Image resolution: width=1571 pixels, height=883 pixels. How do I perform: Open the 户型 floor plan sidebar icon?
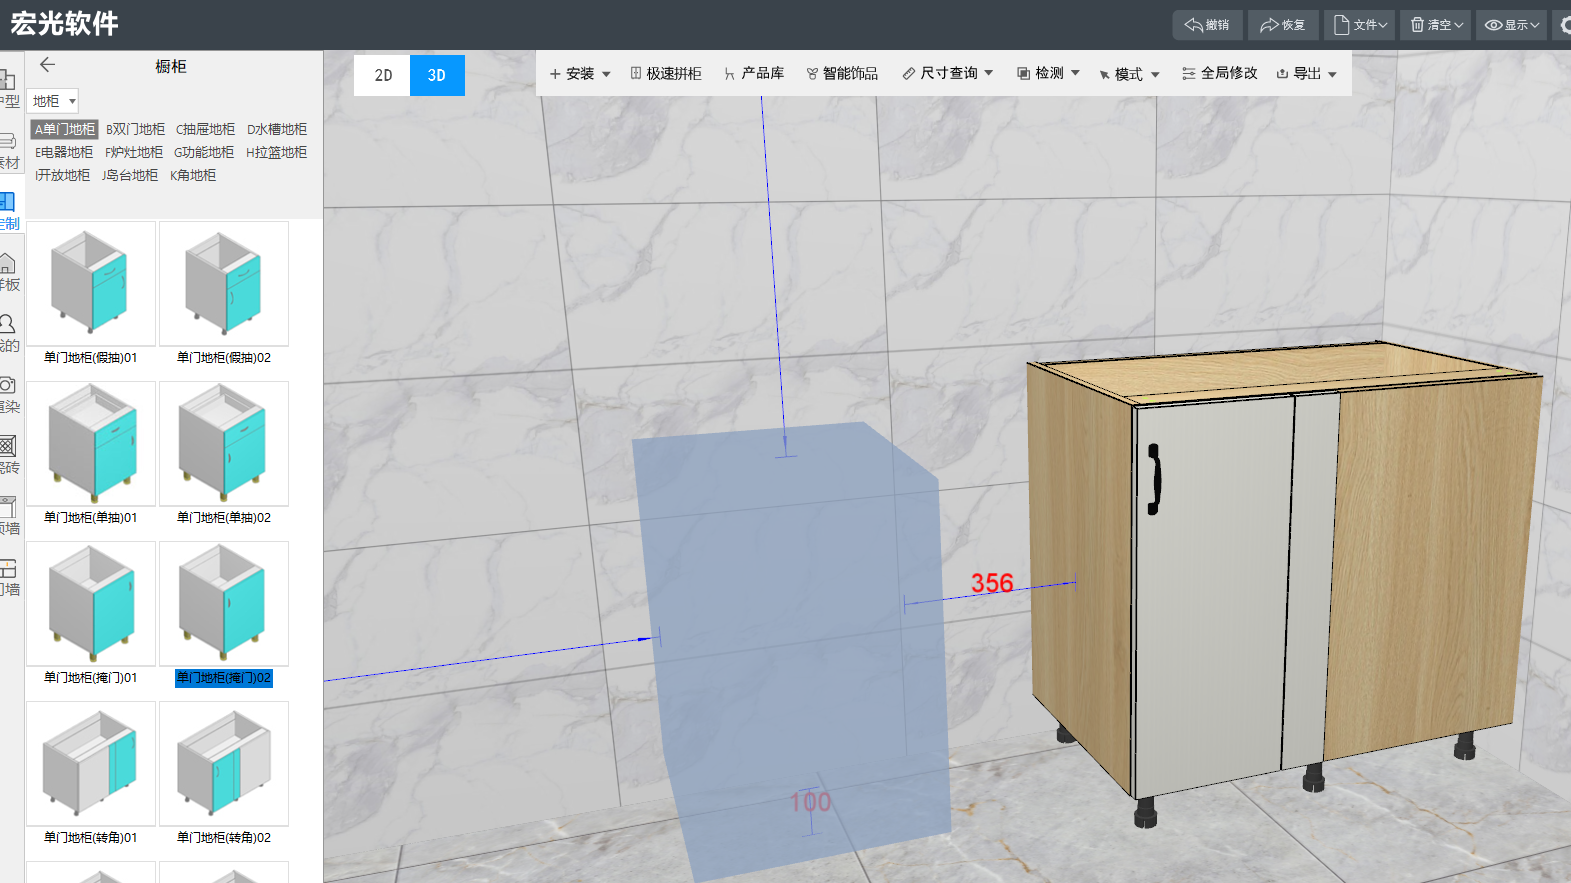pyautogui.click(x=8, y=88)
